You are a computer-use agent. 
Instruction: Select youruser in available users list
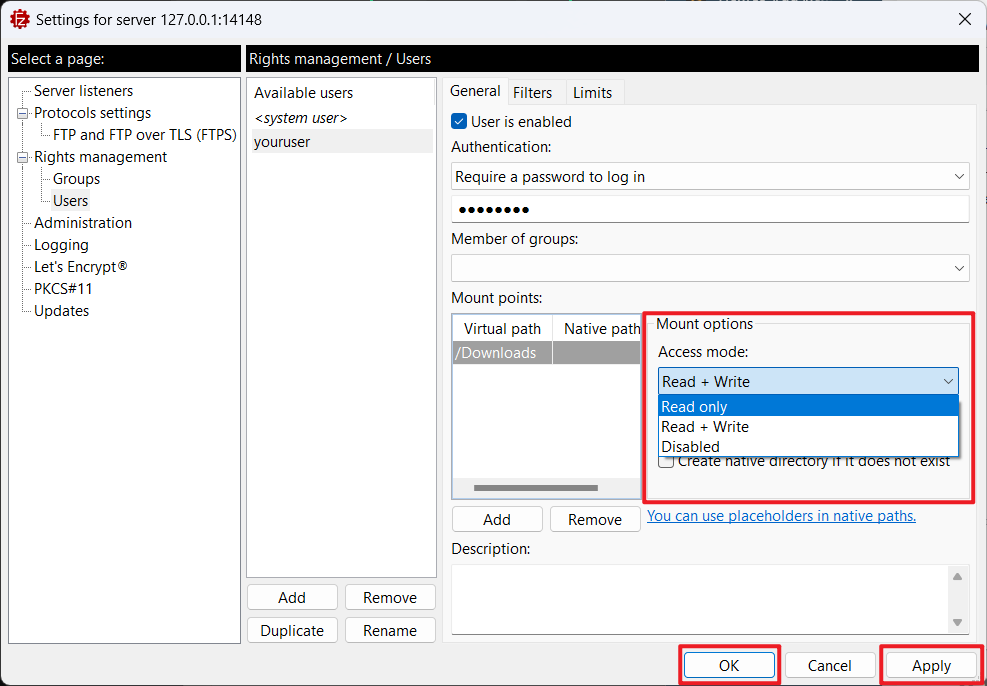[342, 142]
